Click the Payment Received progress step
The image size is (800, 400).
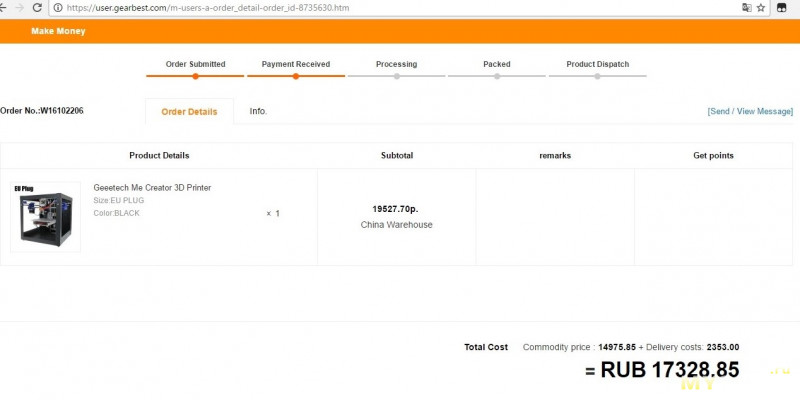click(296, 70)
